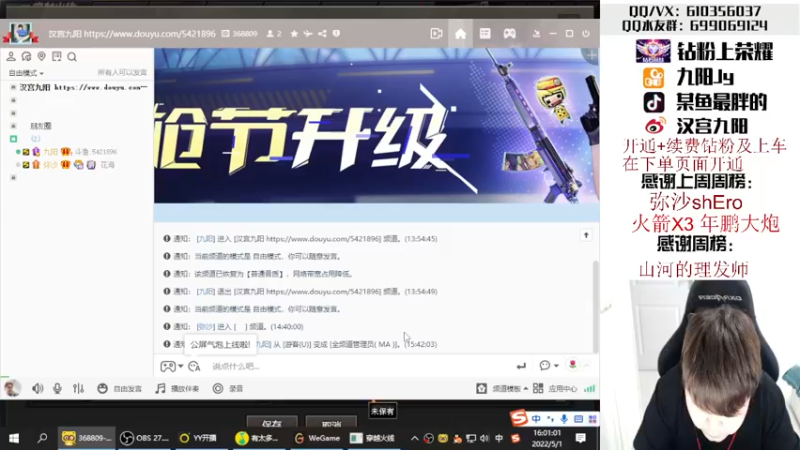Send a flower with the rose icon

(573, 364)
